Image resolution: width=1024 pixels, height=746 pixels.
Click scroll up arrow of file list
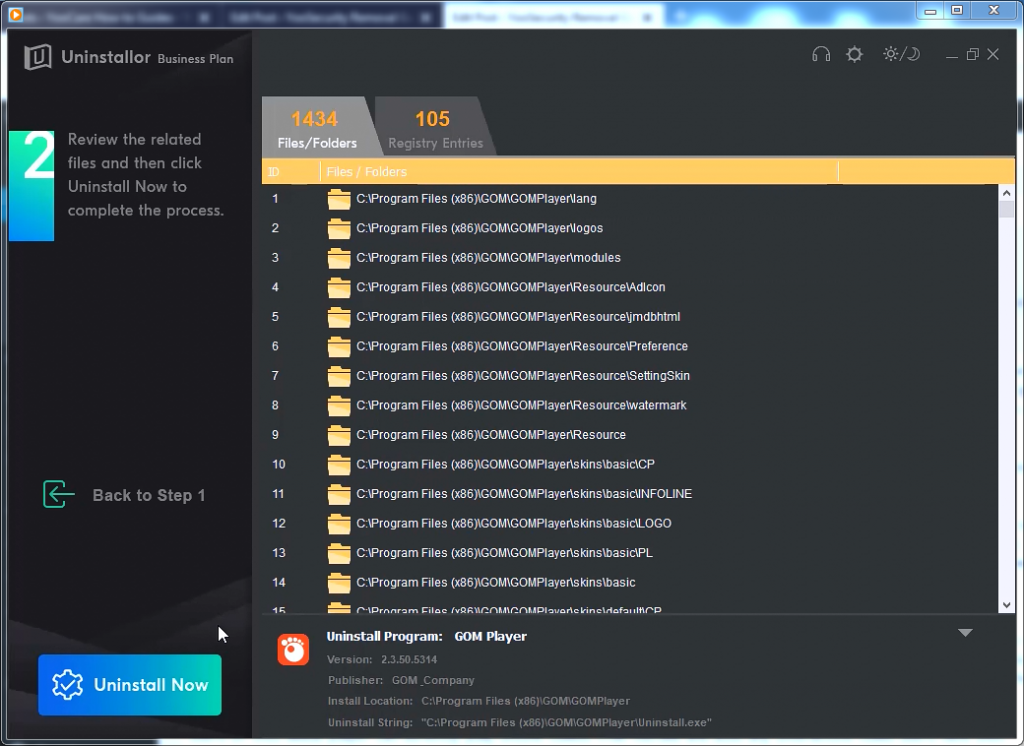tap(1006, 193)
